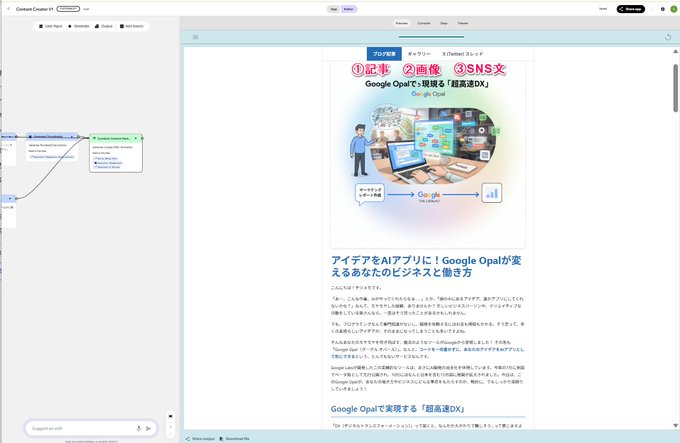Switch to Editor mode toggle
The height and width of the screenshot is (443, 680).
point(348,9)
